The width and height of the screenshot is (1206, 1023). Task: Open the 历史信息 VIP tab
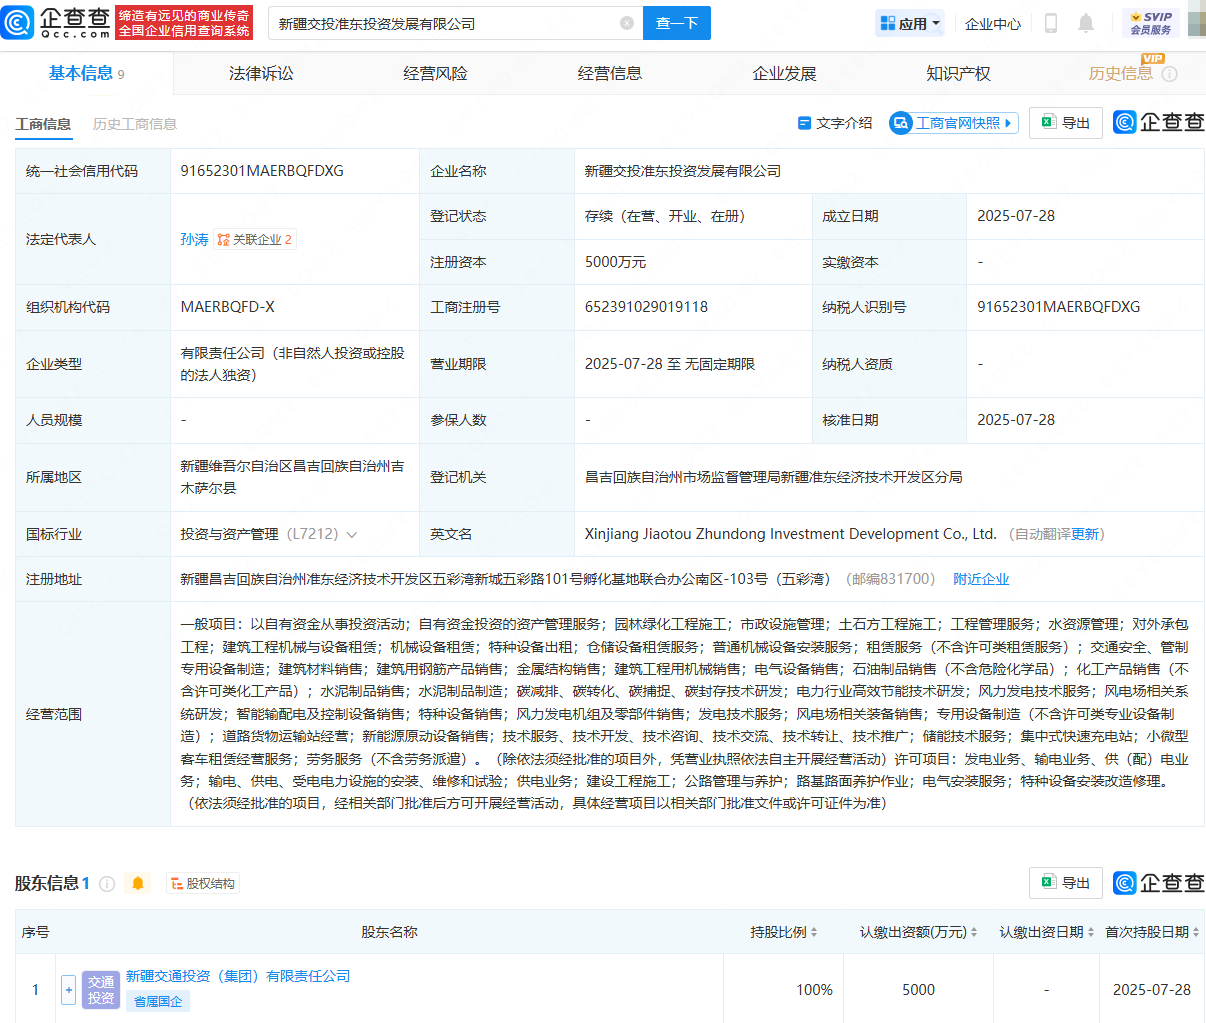point(1120,74)
